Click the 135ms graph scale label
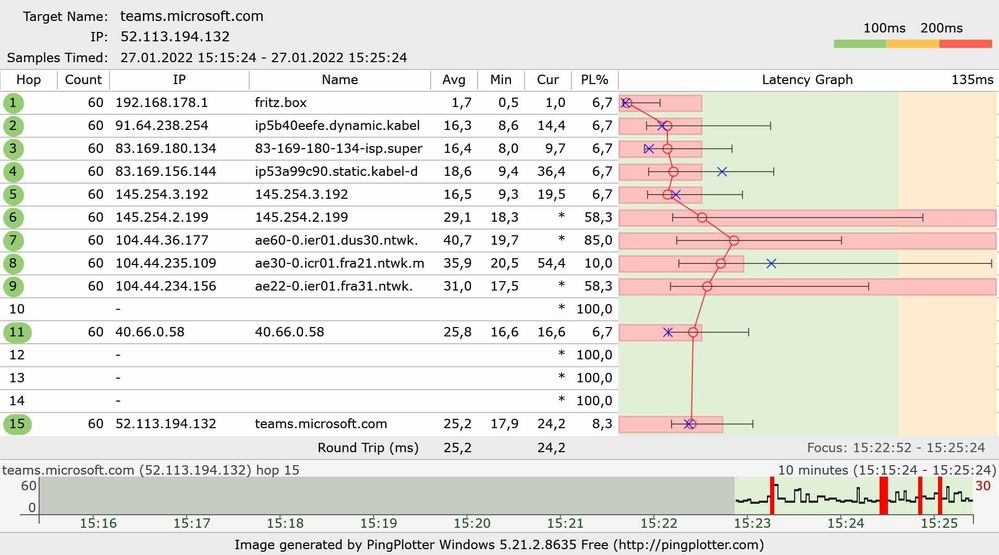The height and width of the screenshot is (555, 999). pos(972,80)
